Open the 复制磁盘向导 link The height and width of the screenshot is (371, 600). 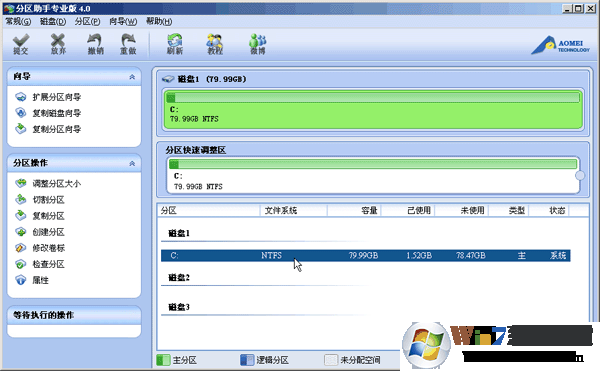coord(57,113)
